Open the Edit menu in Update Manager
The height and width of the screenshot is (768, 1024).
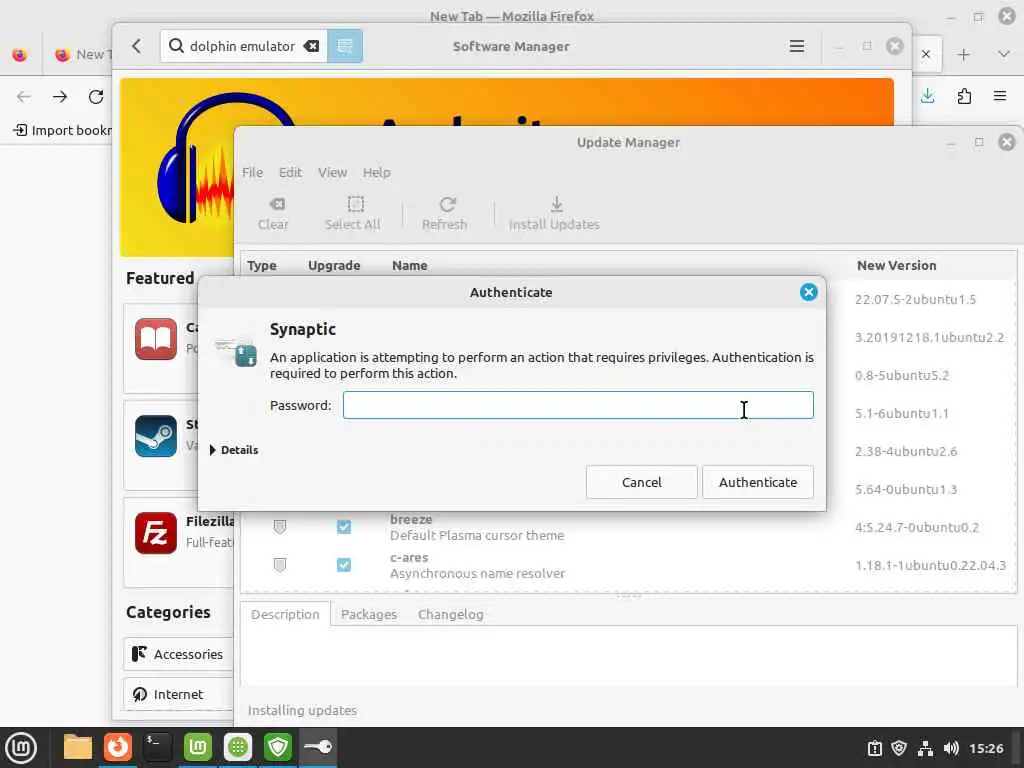tap(290, 172)
